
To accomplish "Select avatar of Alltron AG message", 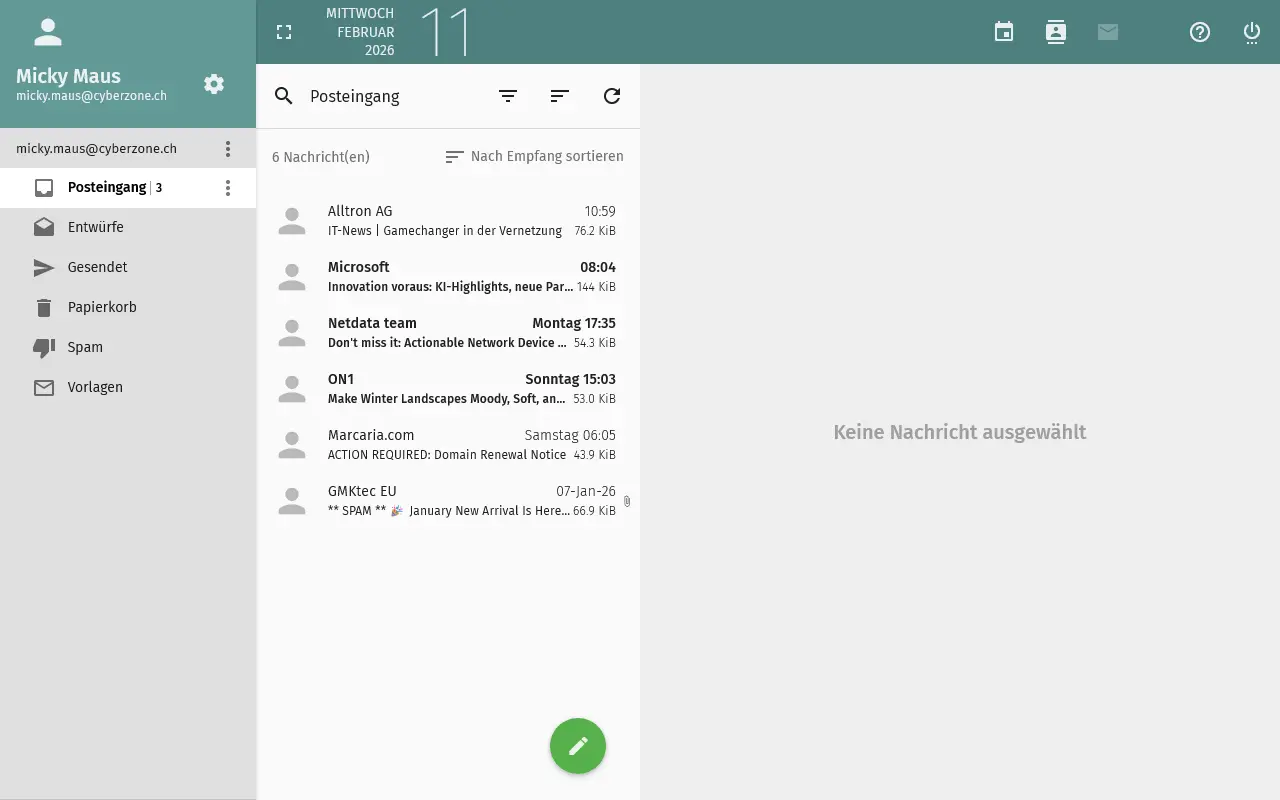I will [x=292, y=221].
